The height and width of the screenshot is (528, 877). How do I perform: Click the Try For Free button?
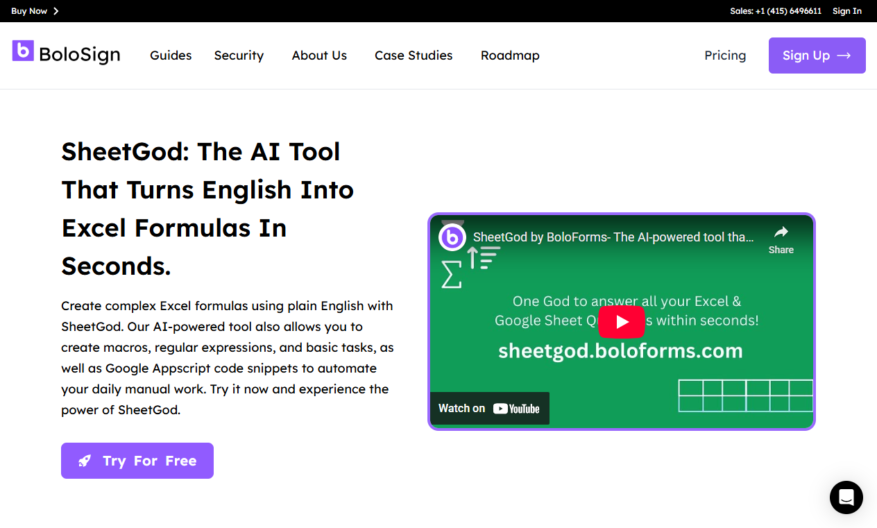tap(137, 461)
